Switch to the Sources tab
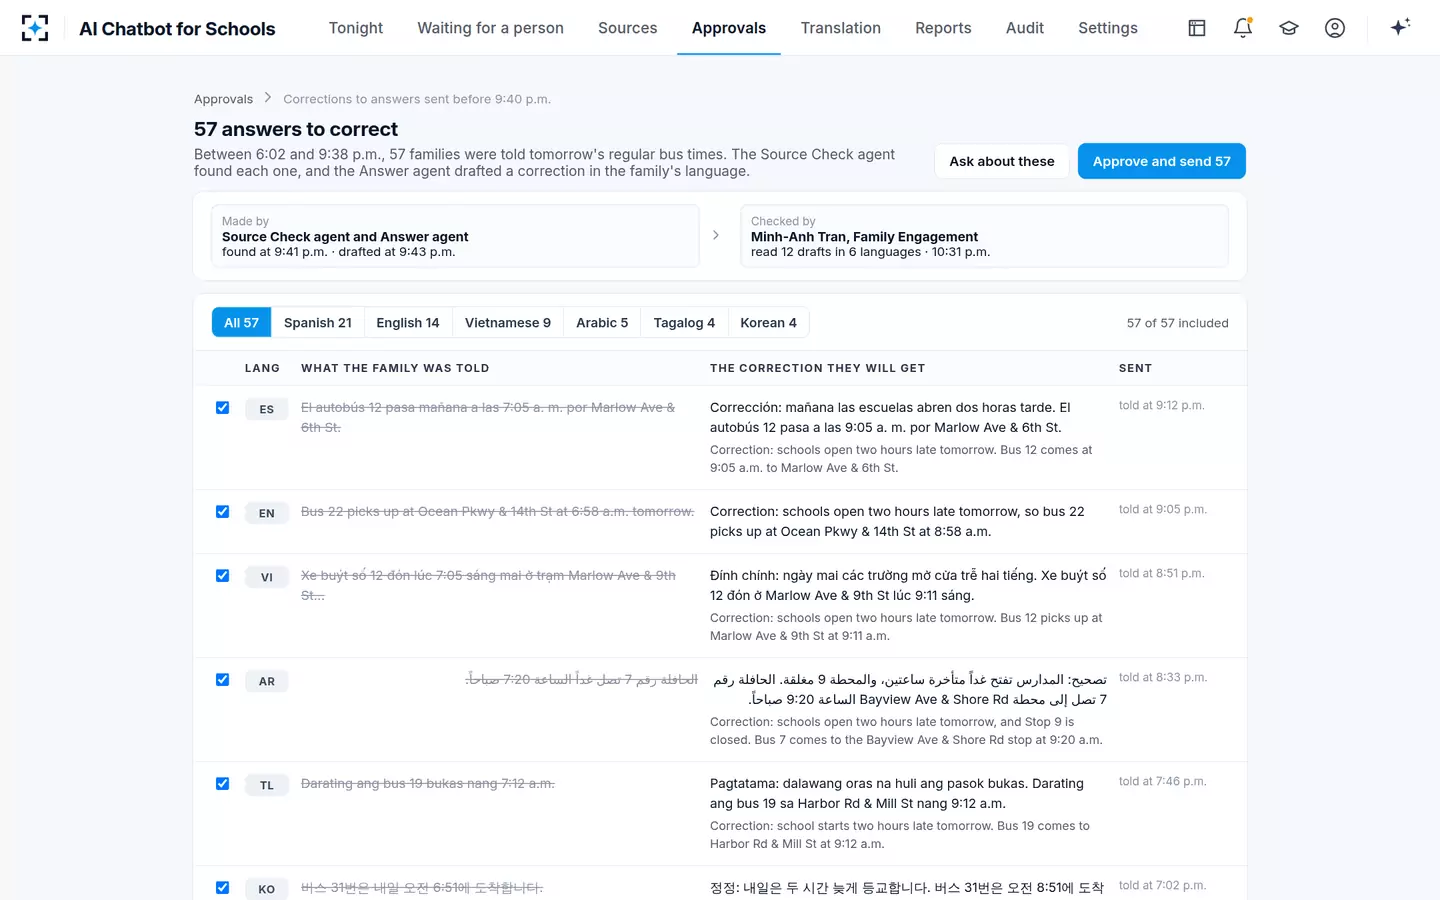The height and width of the screenshot is (900, 1440). pos(627,28)
